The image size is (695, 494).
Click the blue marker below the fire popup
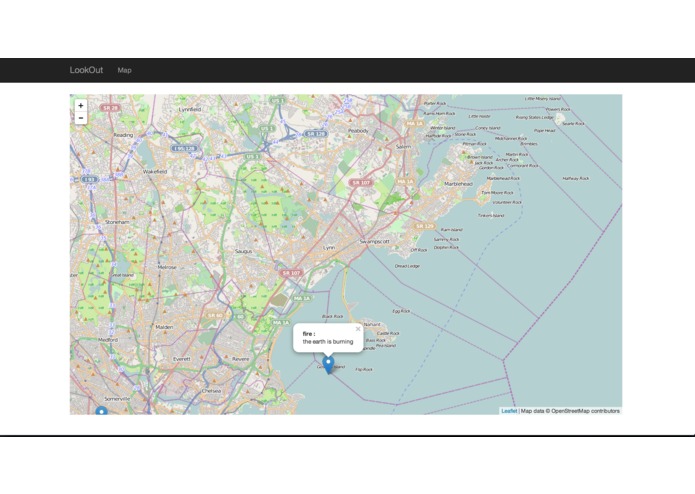328,365
